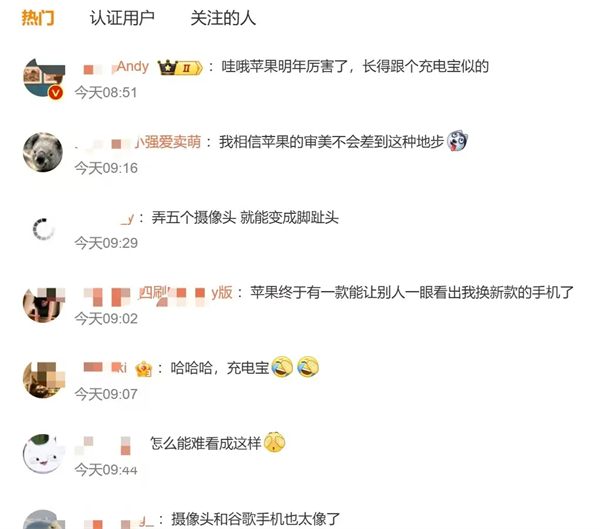Open Andy's verified profile avatar
Image resolution: width=600 pixels, height=529 pixels.
(x=43, y=78)
